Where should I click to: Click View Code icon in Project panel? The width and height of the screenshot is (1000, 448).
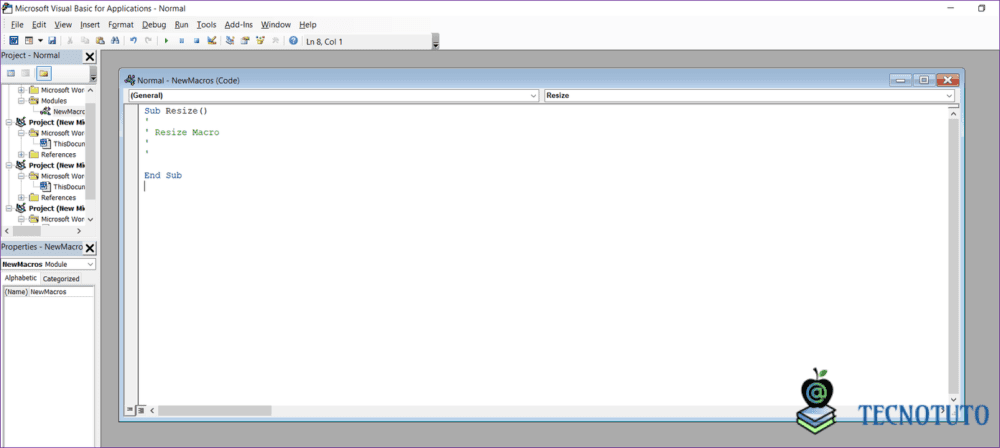pos(11,73)
